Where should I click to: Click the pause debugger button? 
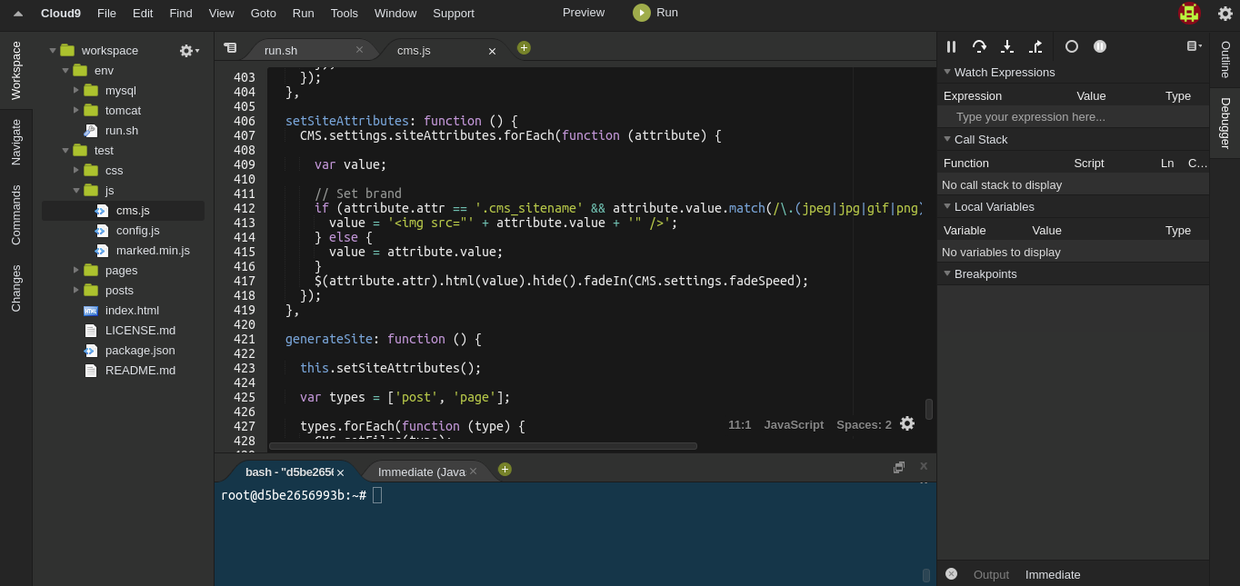point(951,47)
